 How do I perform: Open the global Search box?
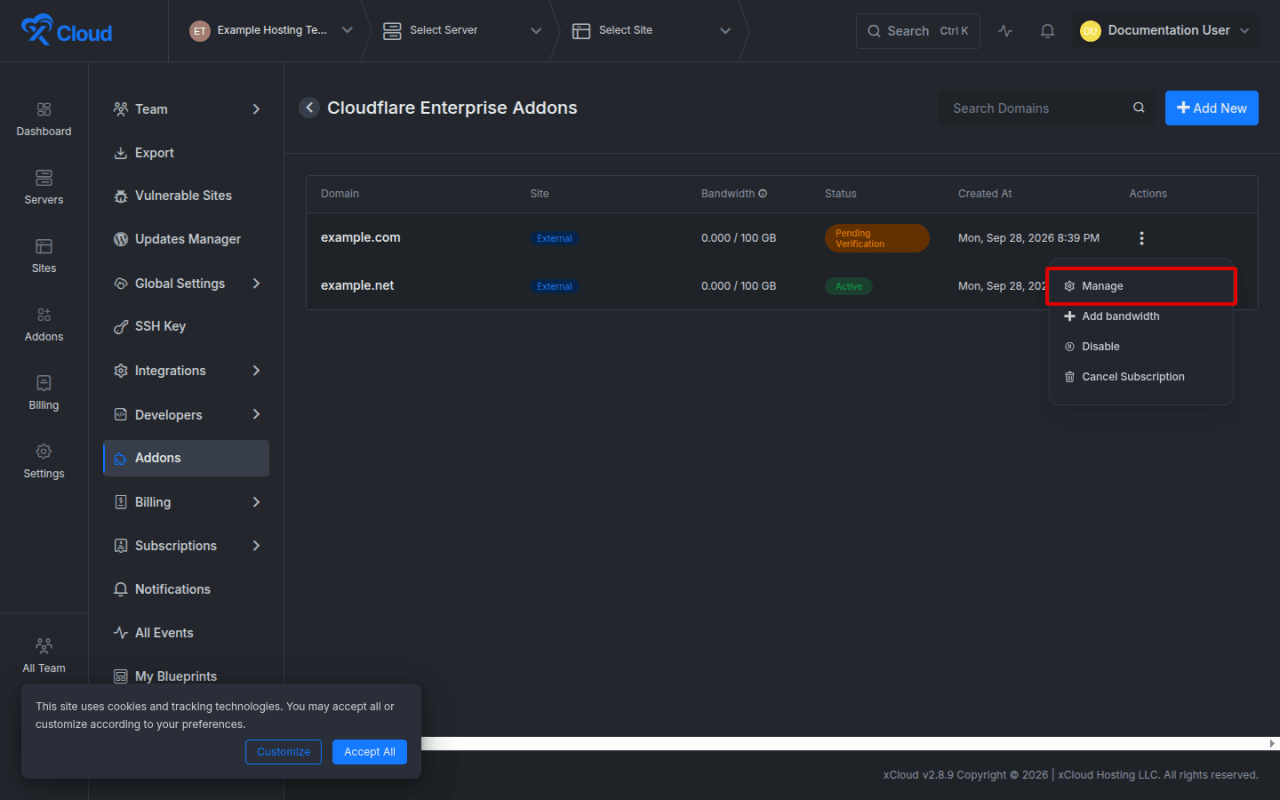918,31
